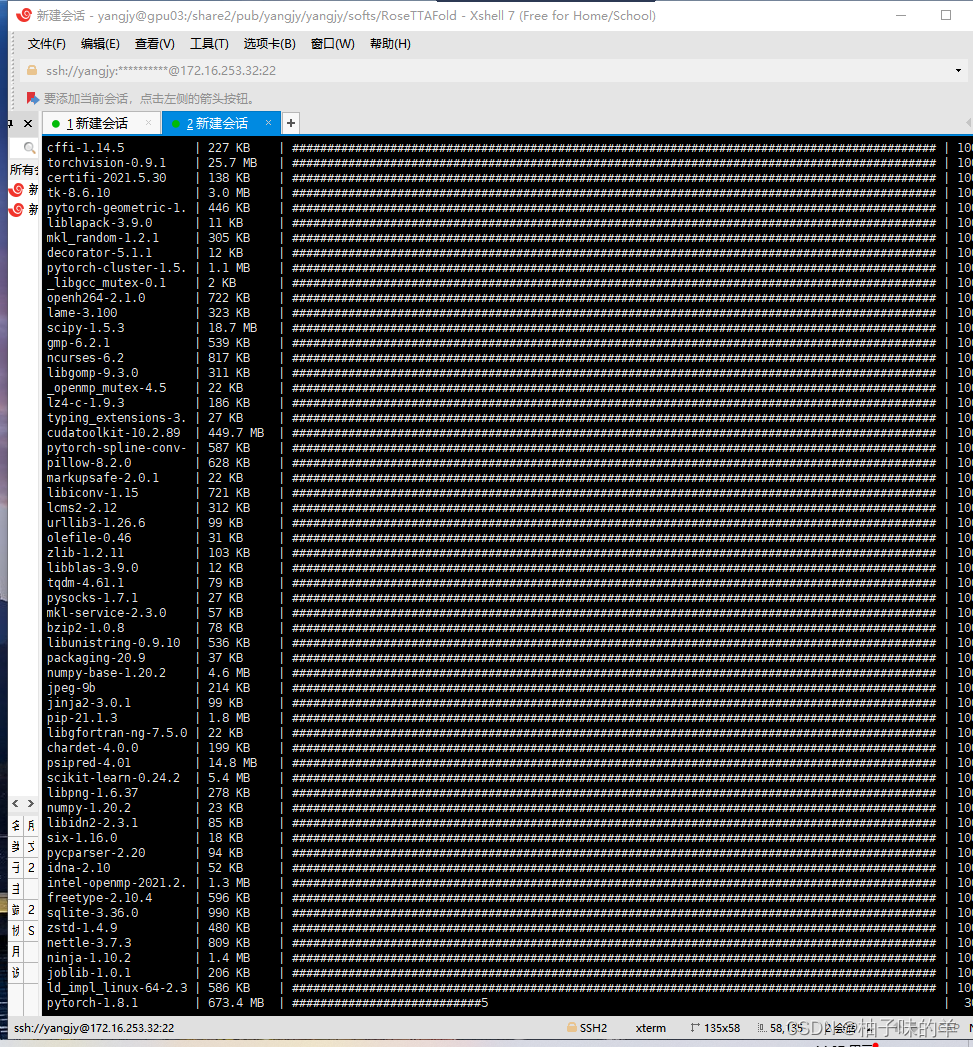Open the 编辑(E) menu
Image resolution: width=973 pixels, height=1047 pixels.
point(100,44)
